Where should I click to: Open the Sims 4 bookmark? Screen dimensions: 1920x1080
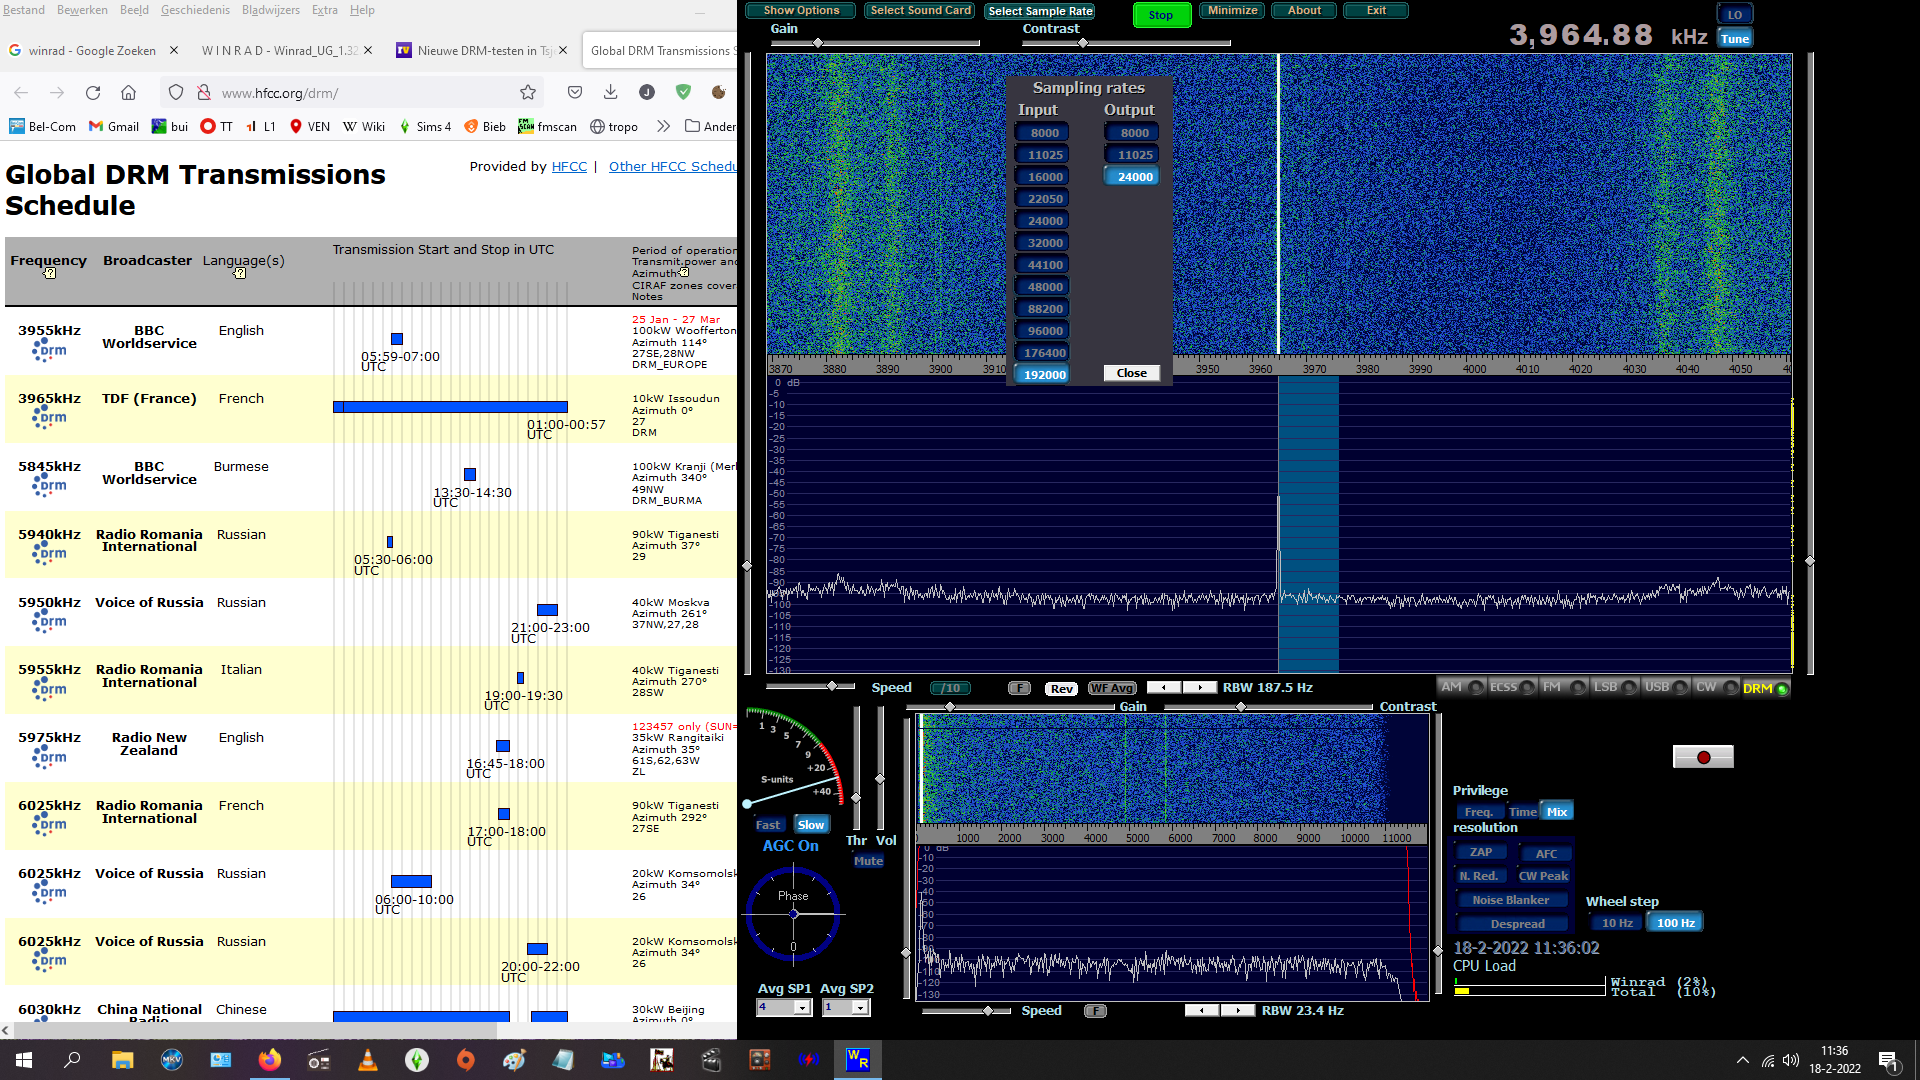coord(425,127)
